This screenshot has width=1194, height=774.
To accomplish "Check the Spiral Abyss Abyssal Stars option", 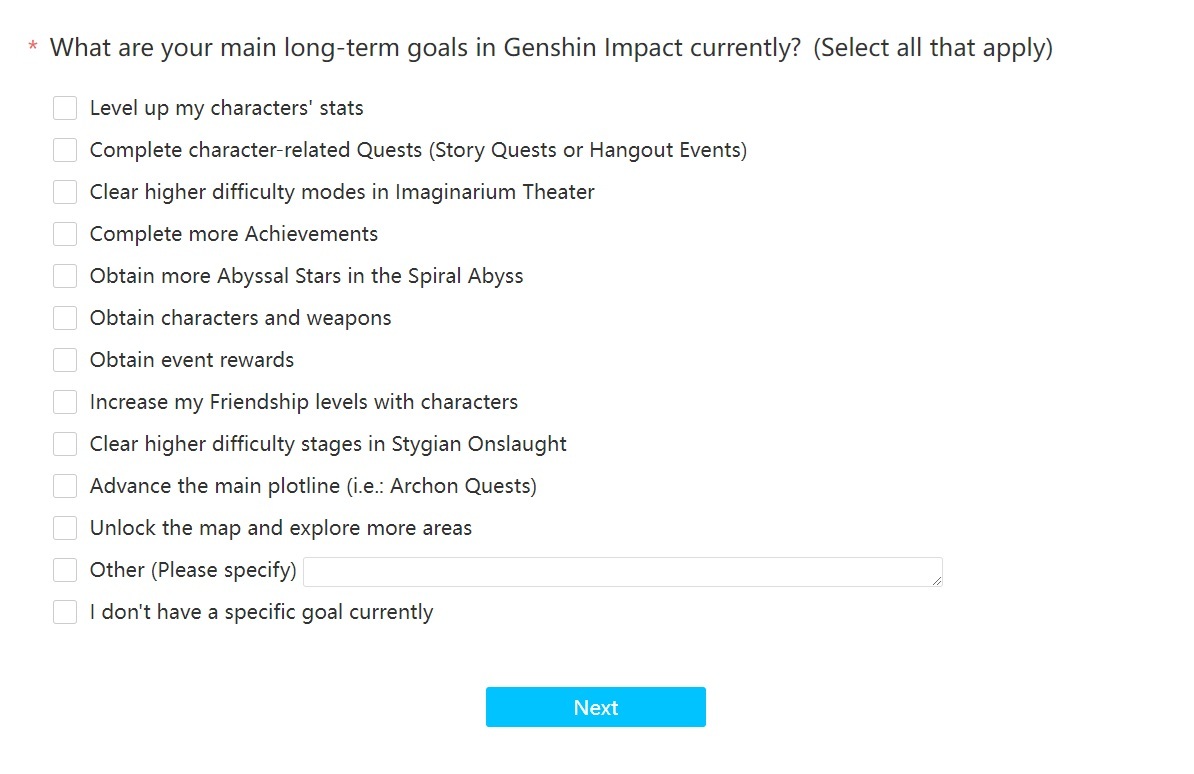I will [65, 276].
